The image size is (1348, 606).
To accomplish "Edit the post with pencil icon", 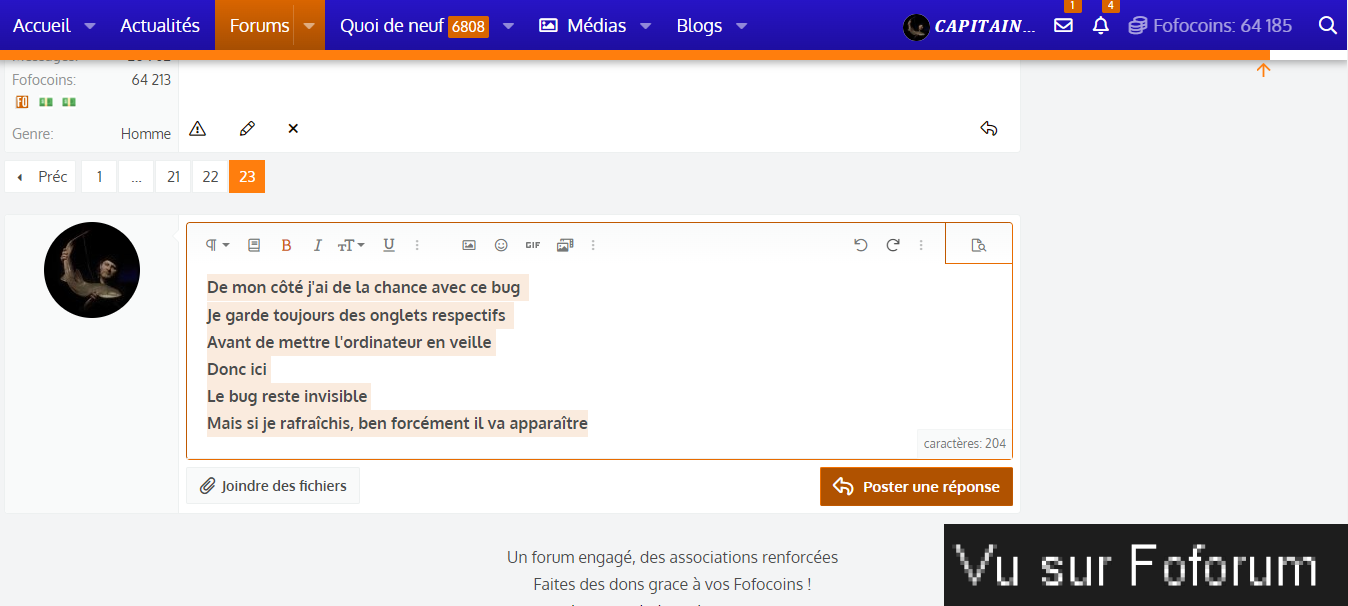I will [x=247, y=128].
